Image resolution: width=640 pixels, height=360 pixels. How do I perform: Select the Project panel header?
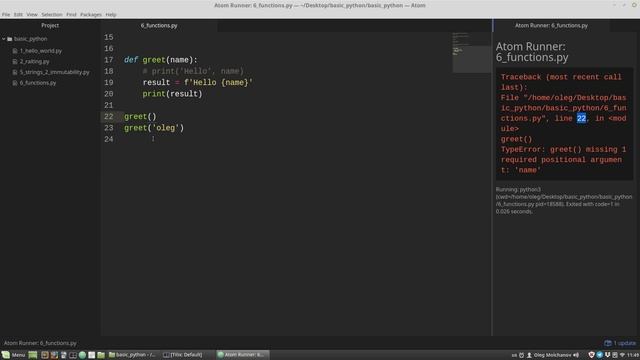[x=50, y=25]
